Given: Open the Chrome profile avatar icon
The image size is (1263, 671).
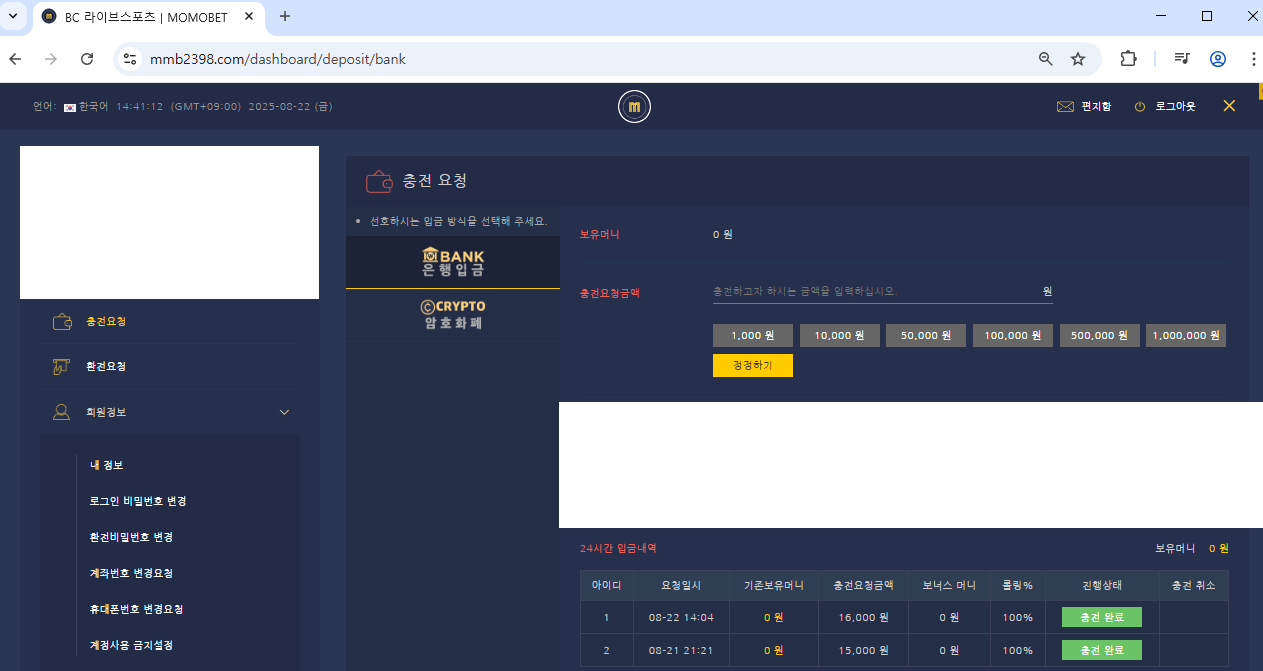Looking at the screenshot, I should [1218, 59].
